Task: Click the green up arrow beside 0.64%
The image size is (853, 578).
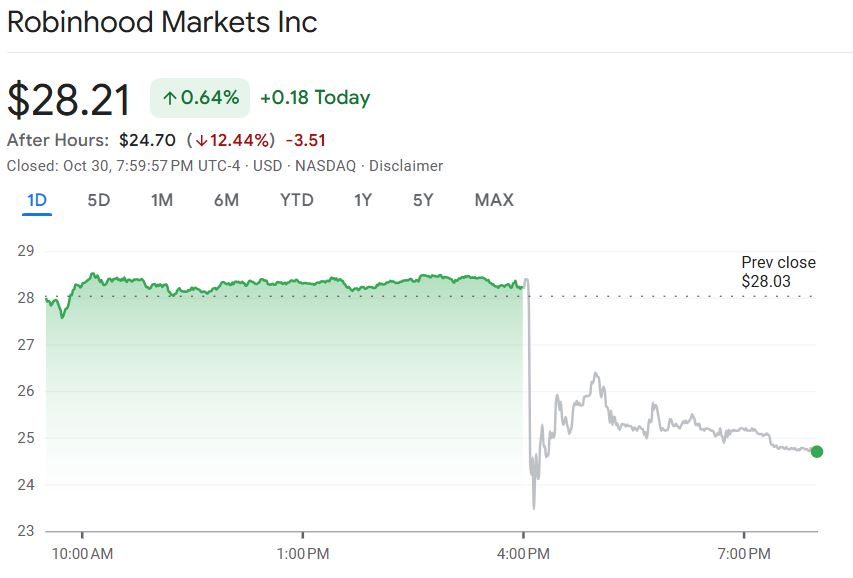Action: 170,98
